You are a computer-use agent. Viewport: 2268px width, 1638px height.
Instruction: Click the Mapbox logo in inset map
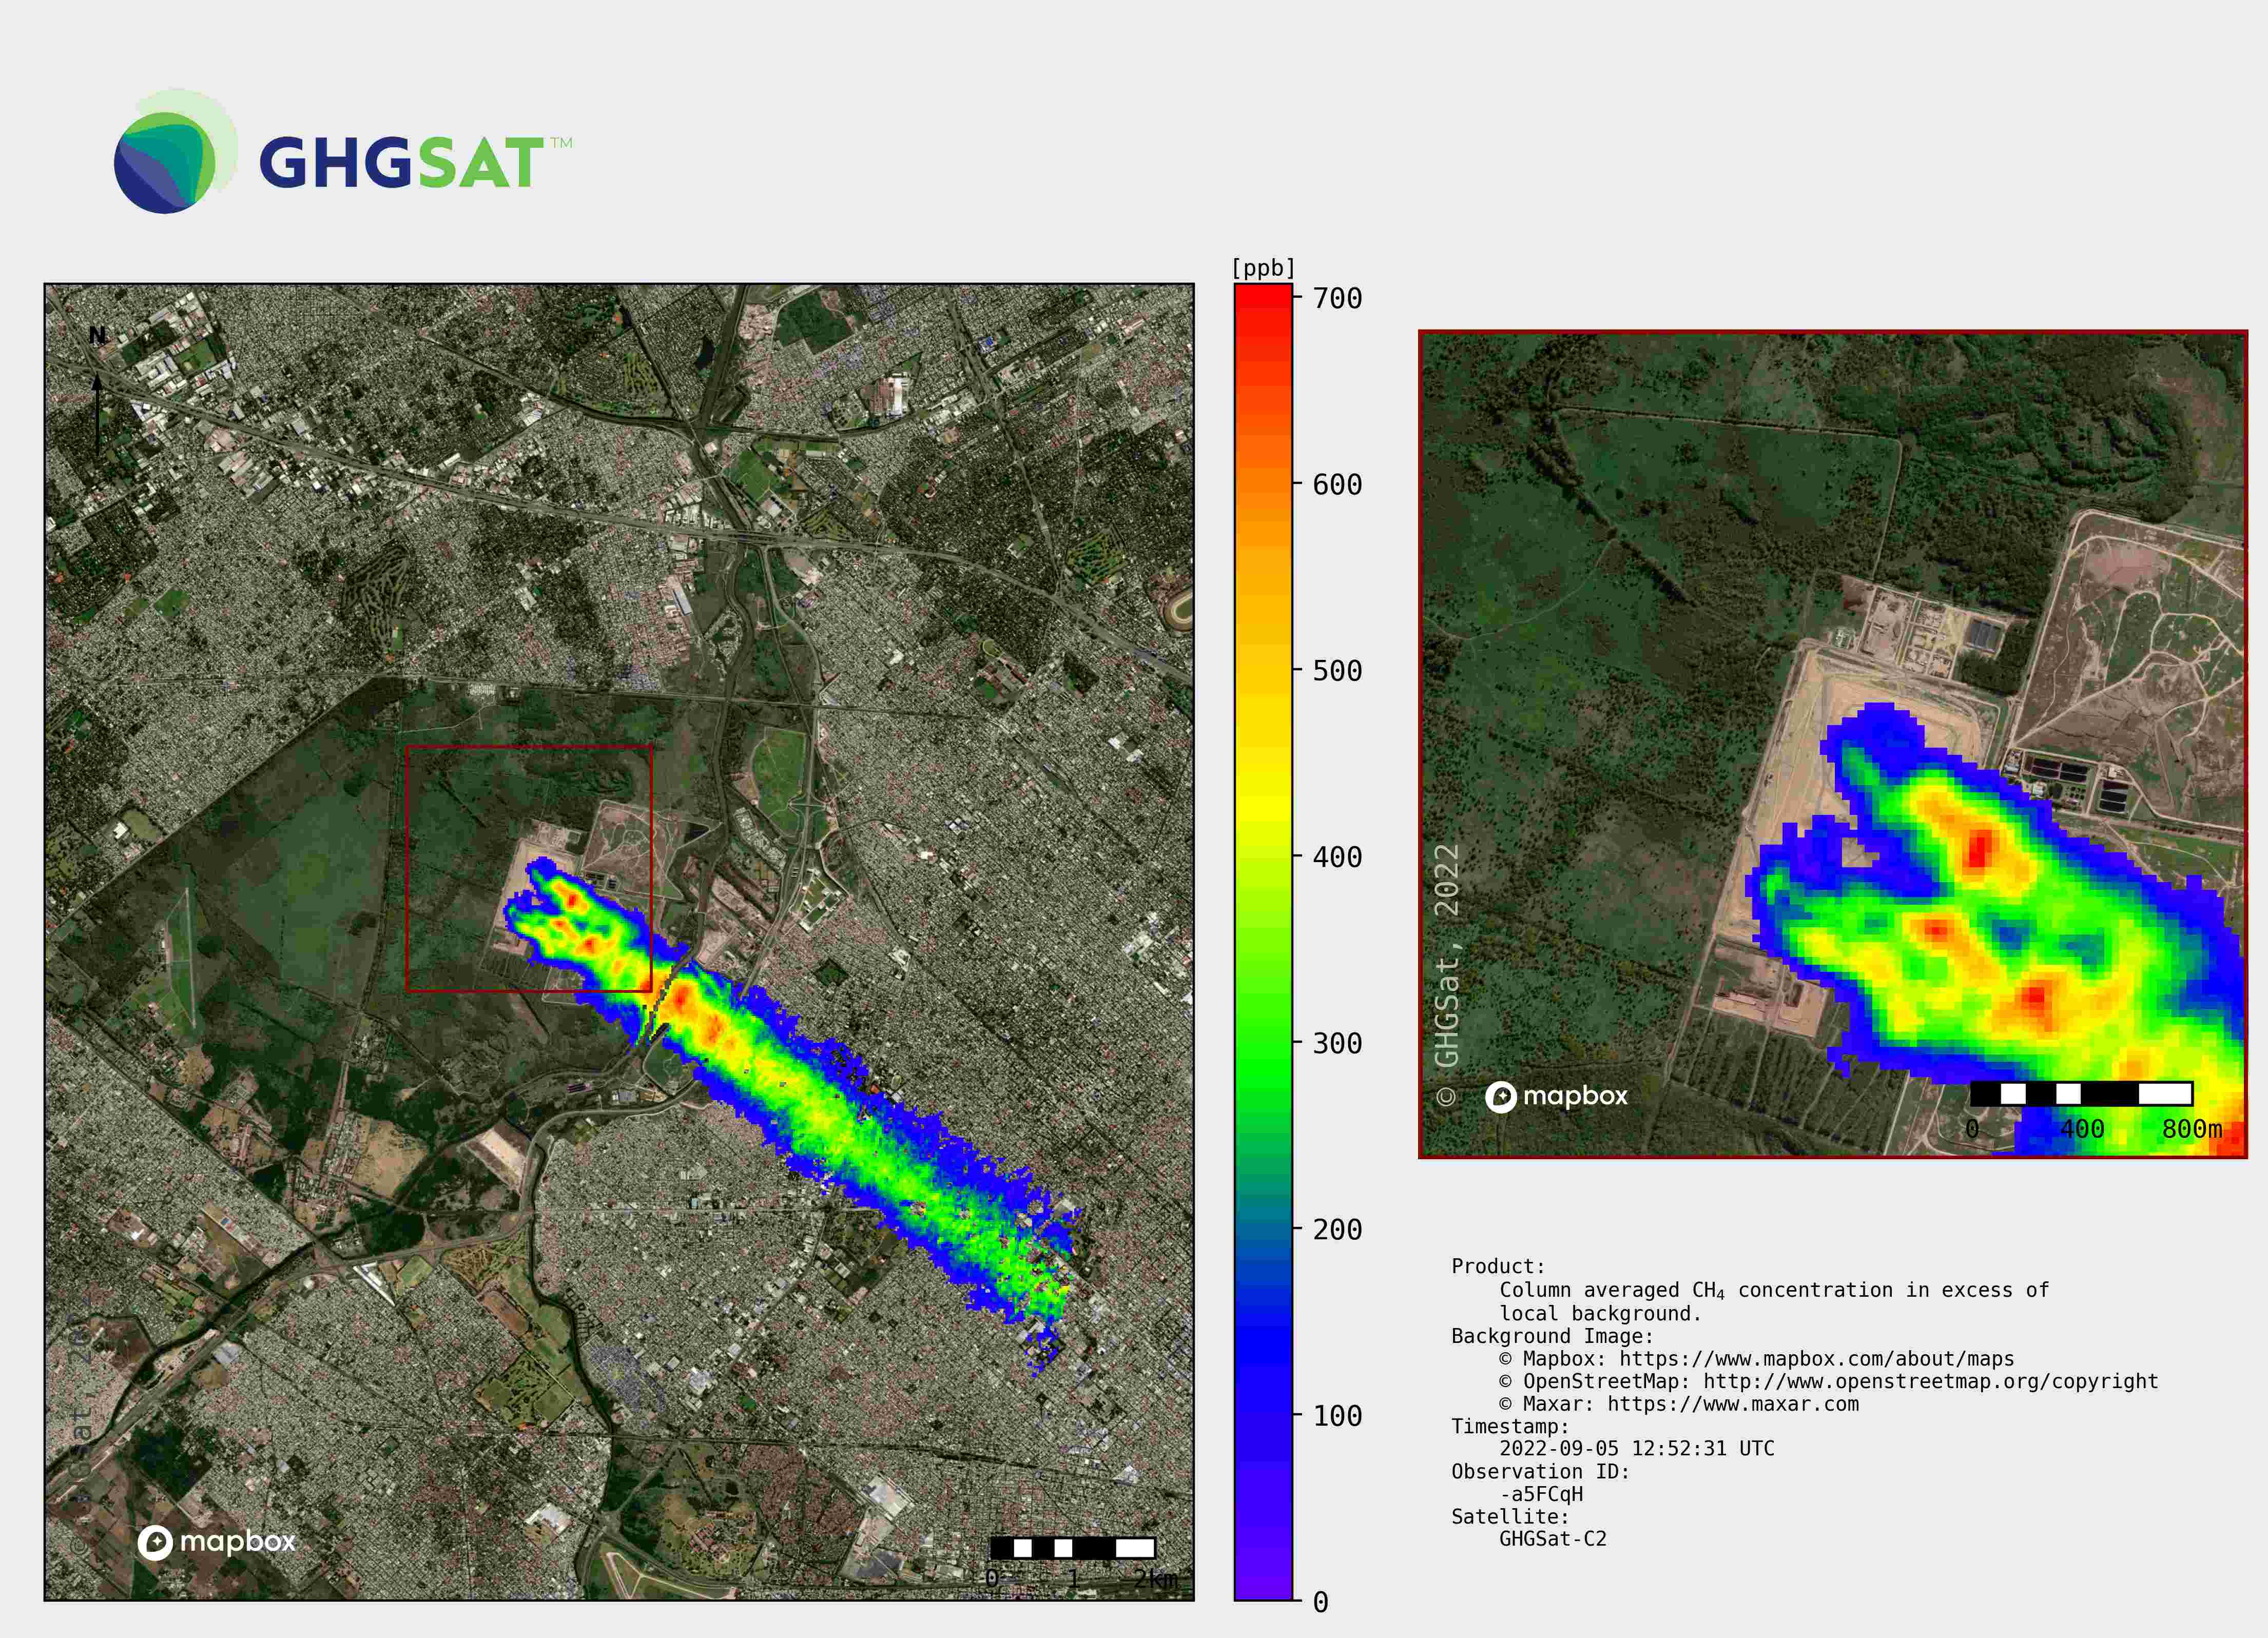1557,1097
